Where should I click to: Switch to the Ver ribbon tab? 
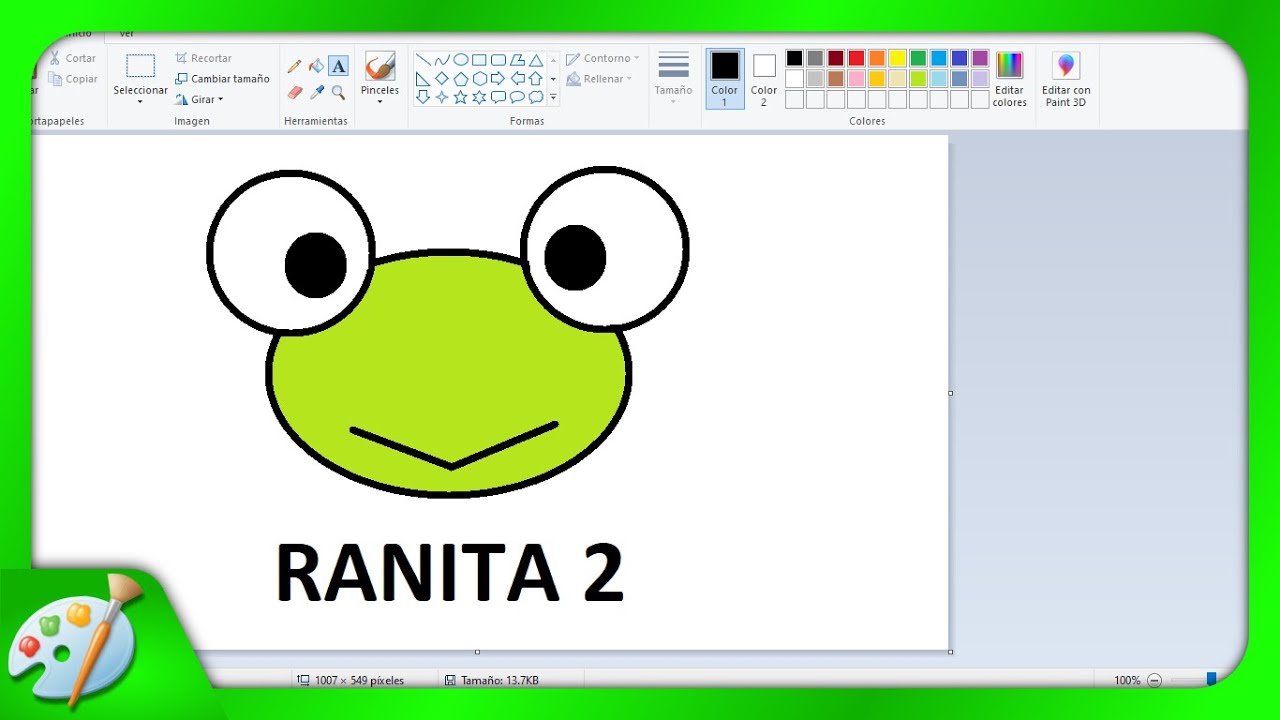pyautogui.click(x=127, y=33)
